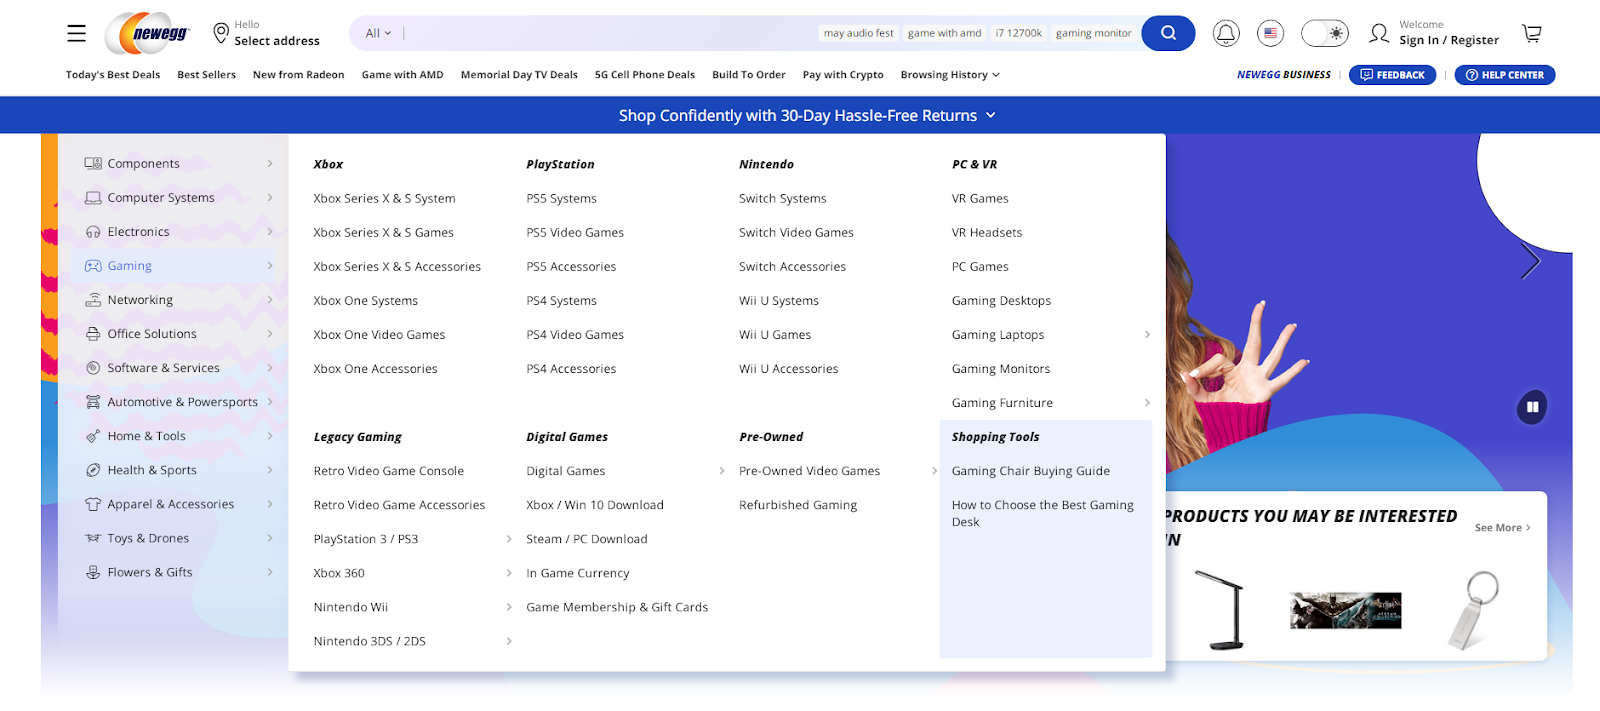
Task: Click the Software & Services disc icon
Action: (x=93, y=368)
